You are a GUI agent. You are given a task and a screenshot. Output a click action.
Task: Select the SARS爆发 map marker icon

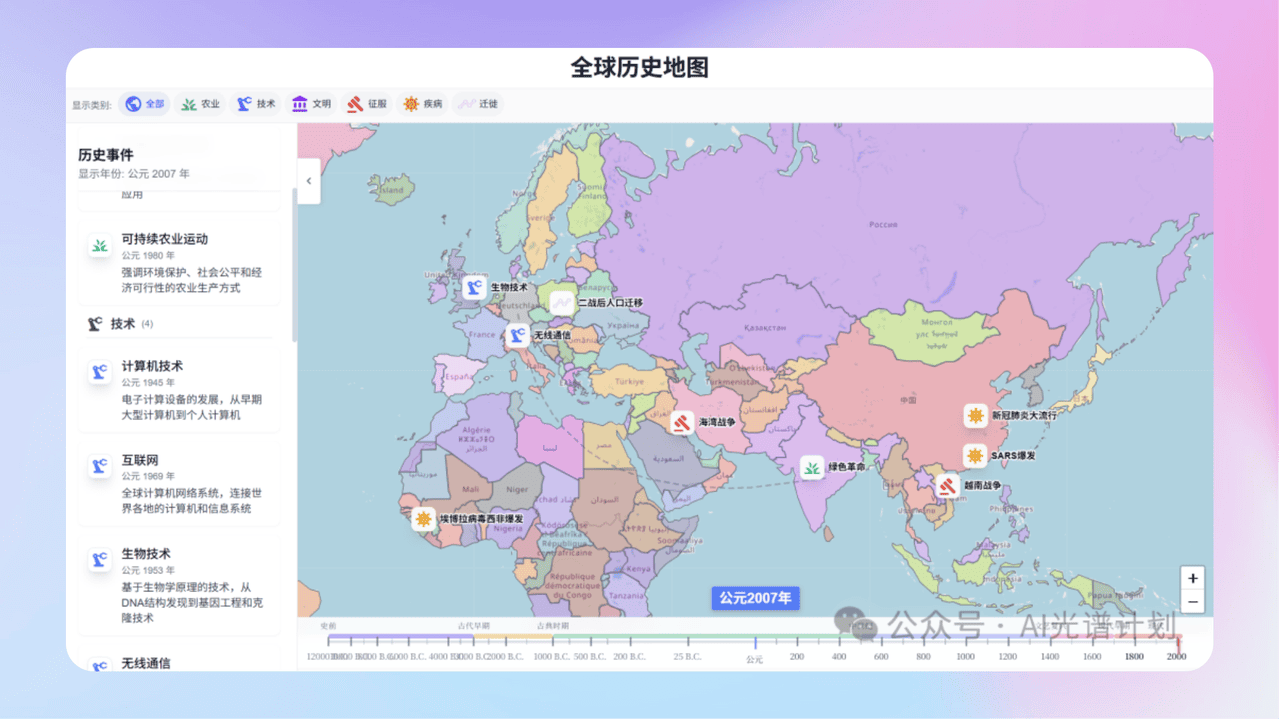975,456
